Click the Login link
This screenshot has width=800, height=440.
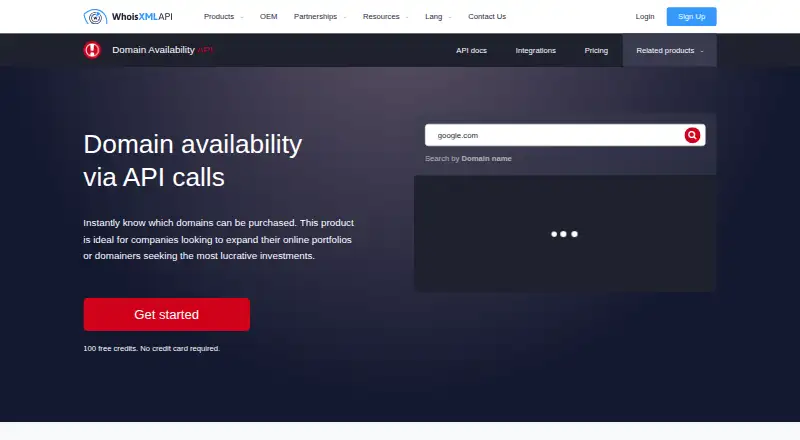[x=644, y=17]
